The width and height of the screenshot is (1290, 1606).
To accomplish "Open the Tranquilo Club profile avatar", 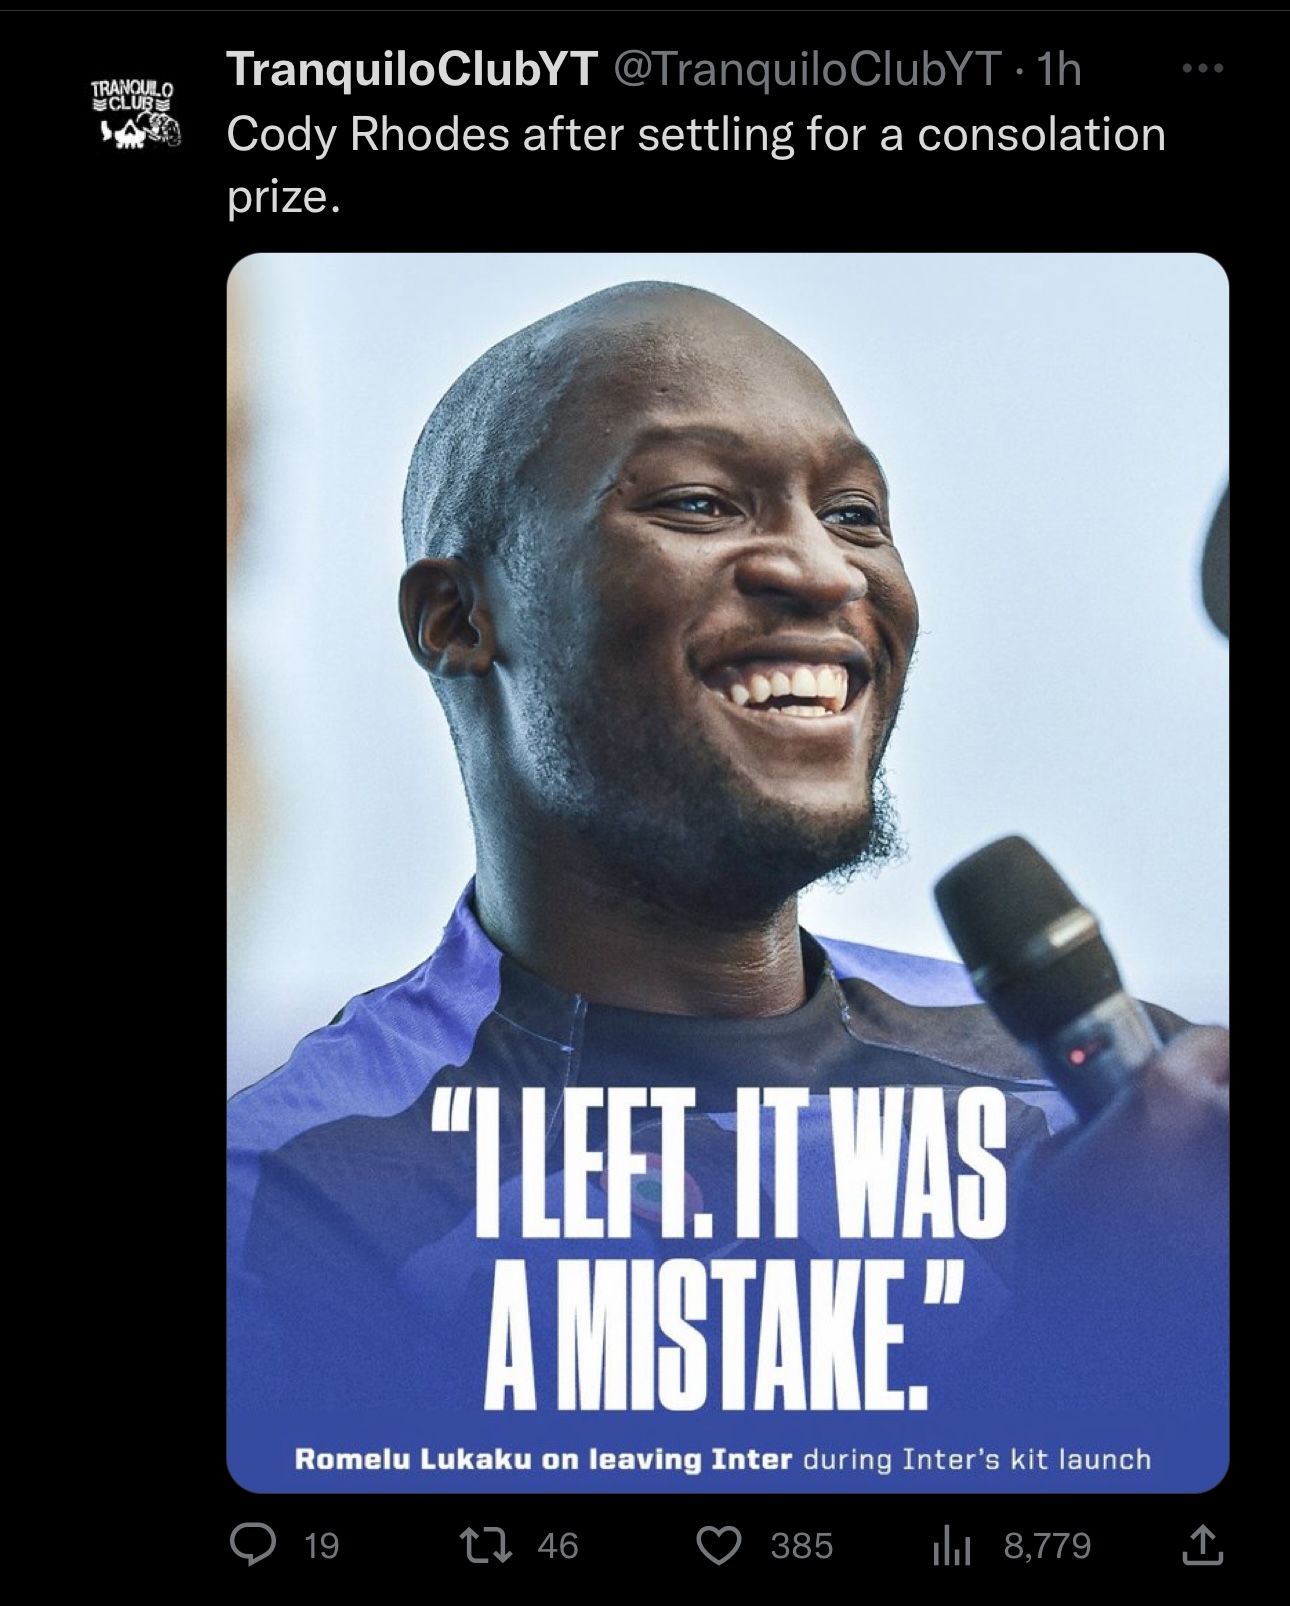I will pos(133,112).
